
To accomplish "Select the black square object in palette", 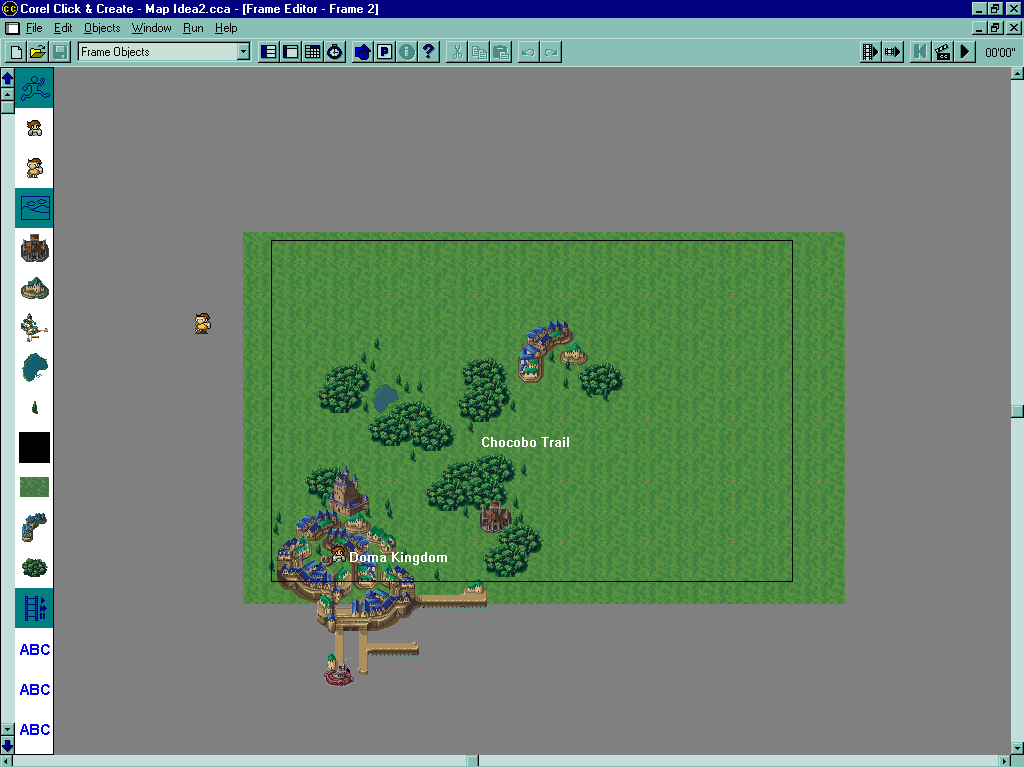I will 35,447.
